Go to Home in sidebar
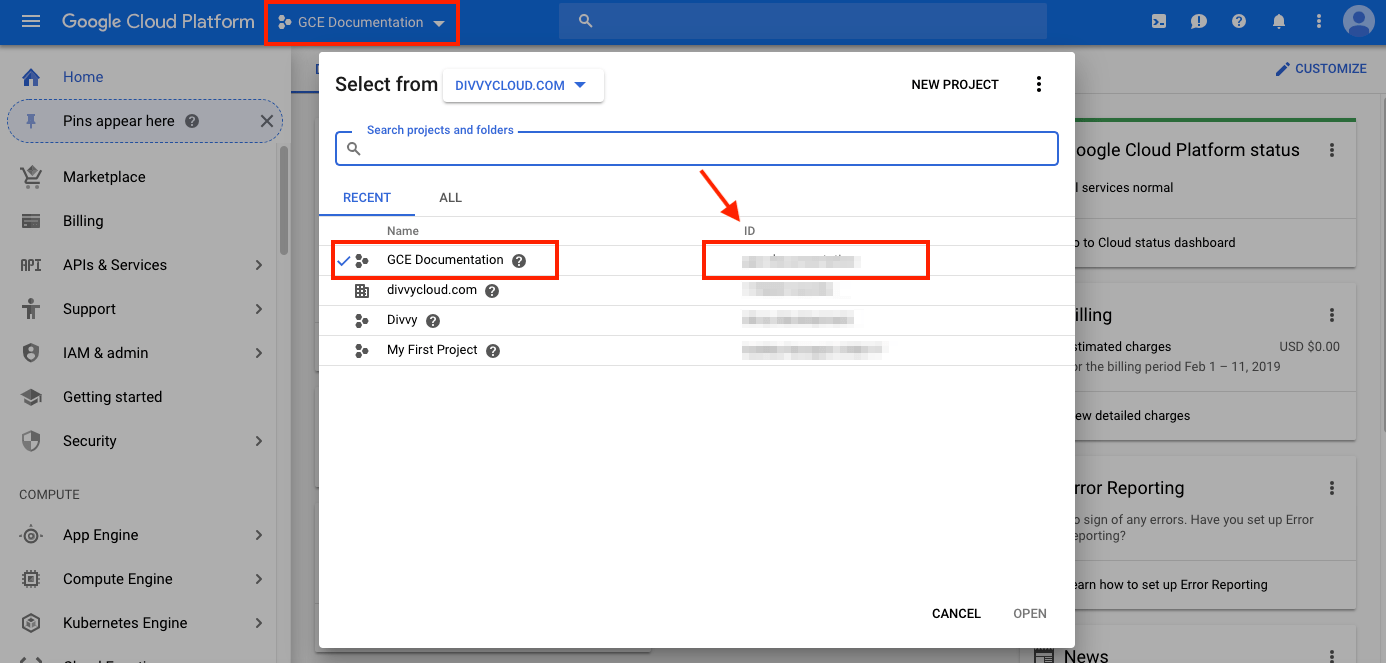 (83, 77)
